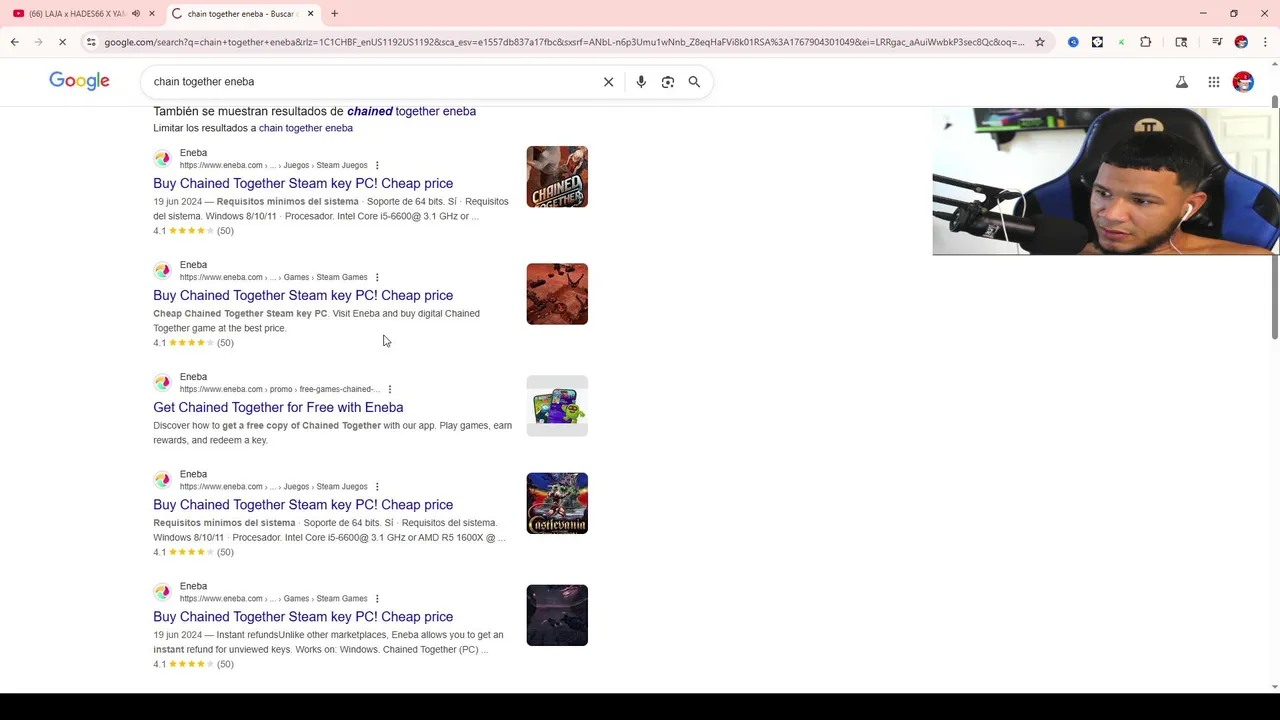Open the dark gameplay thumbnail of last result
This screenshot has height=720, width=1280.
pyautogui.click(x=557, y=615)
